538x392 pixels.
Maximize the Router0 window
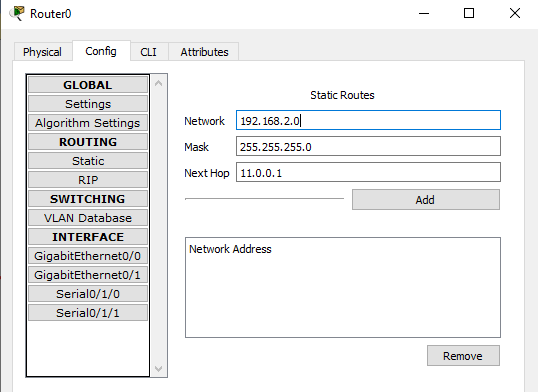[469, 13]
